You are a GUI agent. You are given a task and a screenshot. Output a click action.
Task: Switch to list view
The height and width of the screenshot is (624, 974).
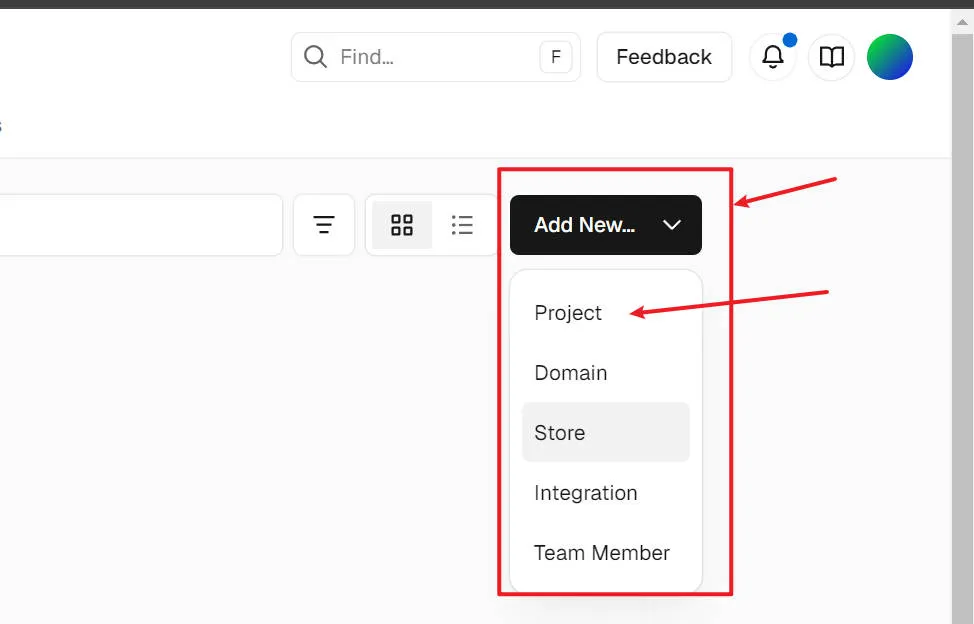coord(462,225)
